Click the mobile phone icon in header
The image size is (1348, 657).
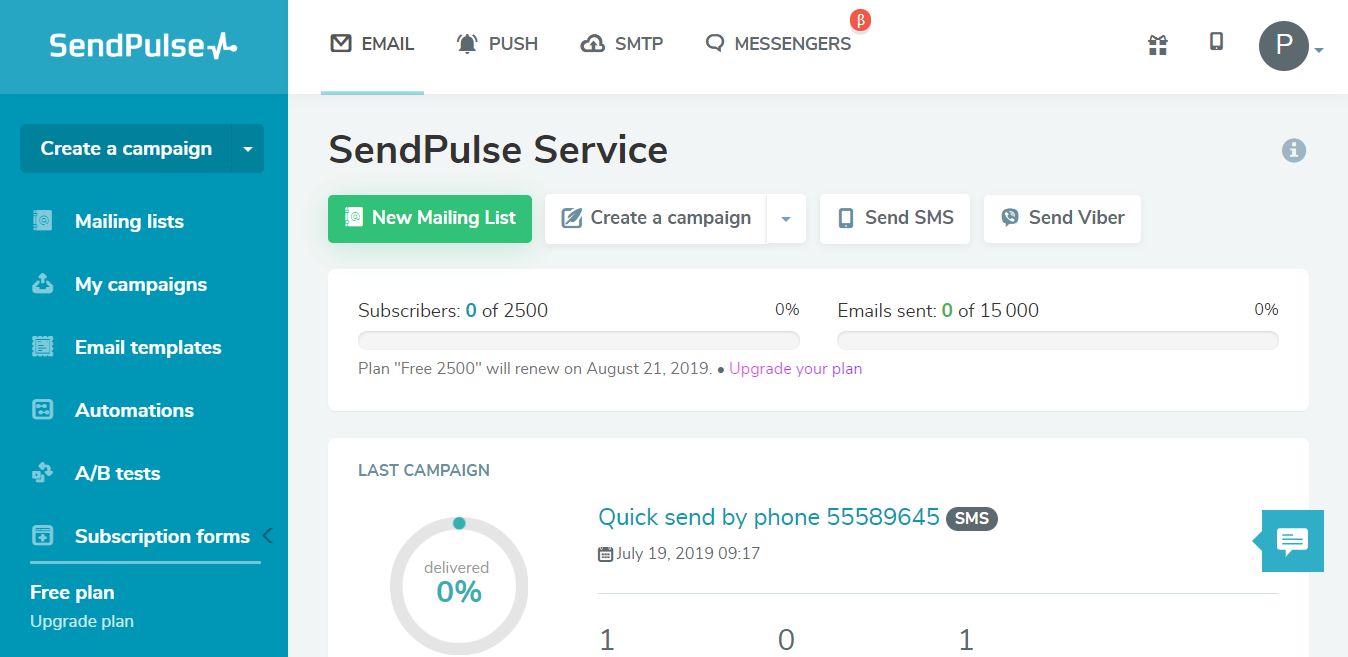pos(1216,42)
